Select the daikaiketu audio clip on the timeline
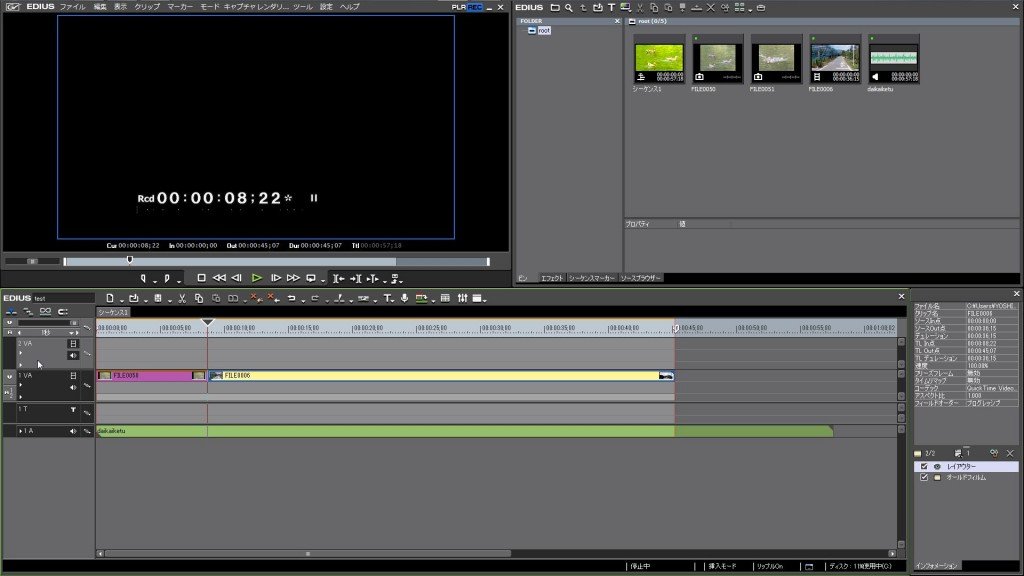The height and width of the screenshot is (576, 1024). (x=464, y=432)
